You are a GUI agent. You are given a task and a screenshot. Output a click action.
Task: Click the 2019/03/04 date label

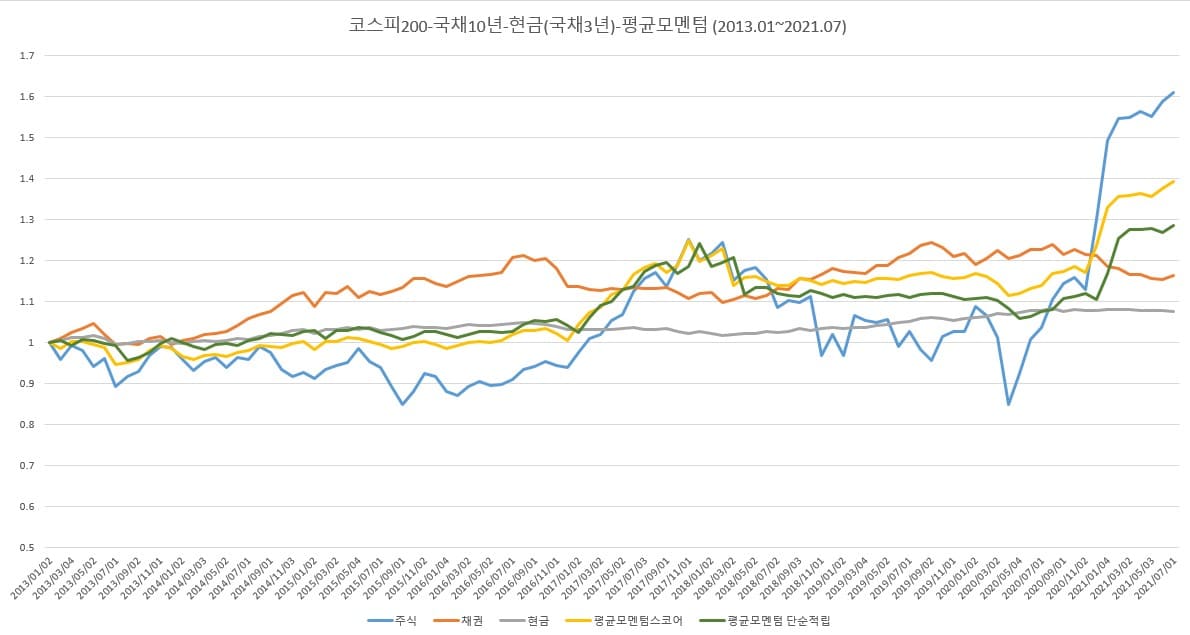pyautogui.click(x=848, y=578)
